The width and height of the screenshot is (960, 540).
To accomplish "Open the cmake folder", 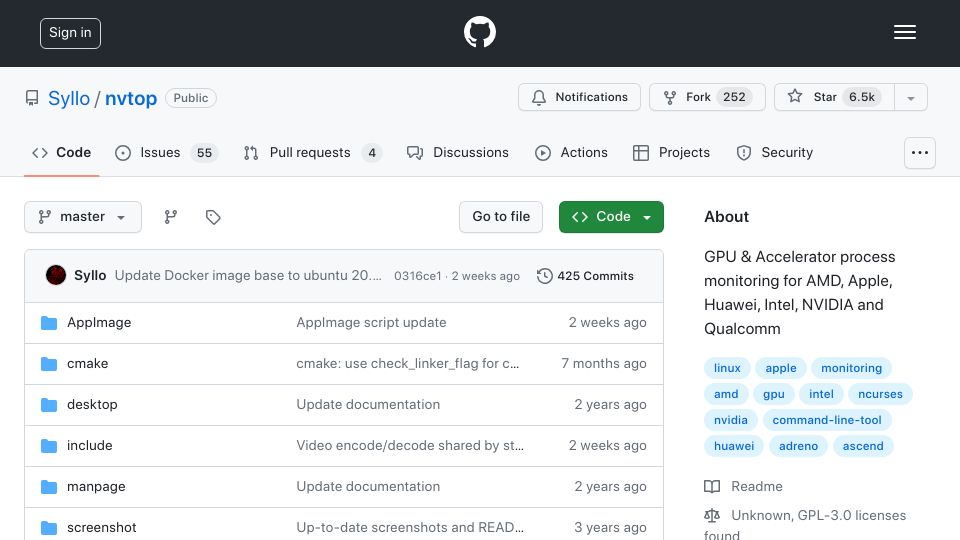I will 88,364.
